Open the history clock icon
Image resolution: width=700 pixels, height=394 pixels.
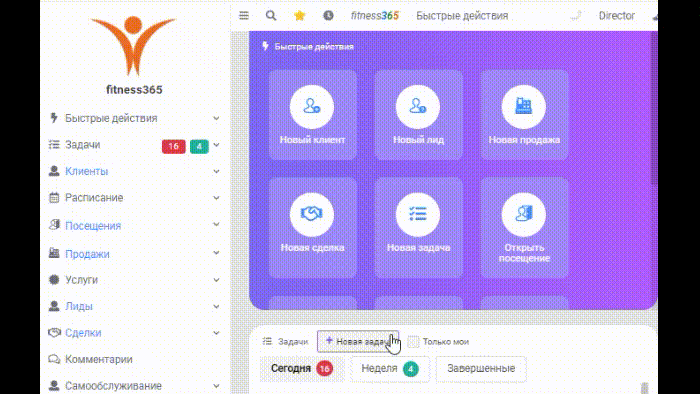point(328,16)
